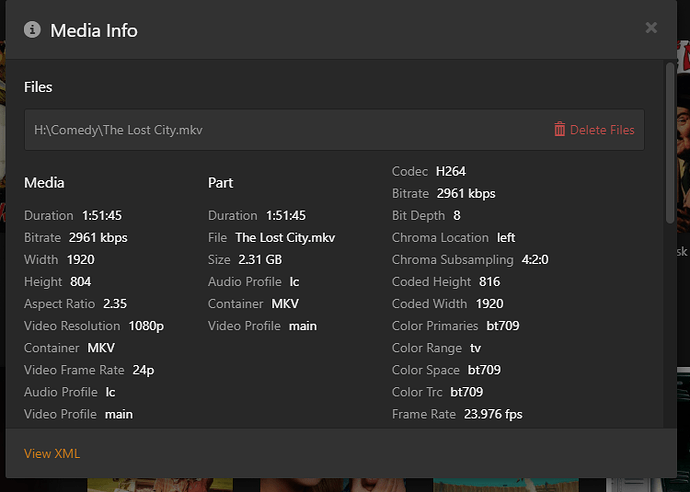Click the Files section heading
The width and height of the screenshot is (690, 492).
coord(38,87)
